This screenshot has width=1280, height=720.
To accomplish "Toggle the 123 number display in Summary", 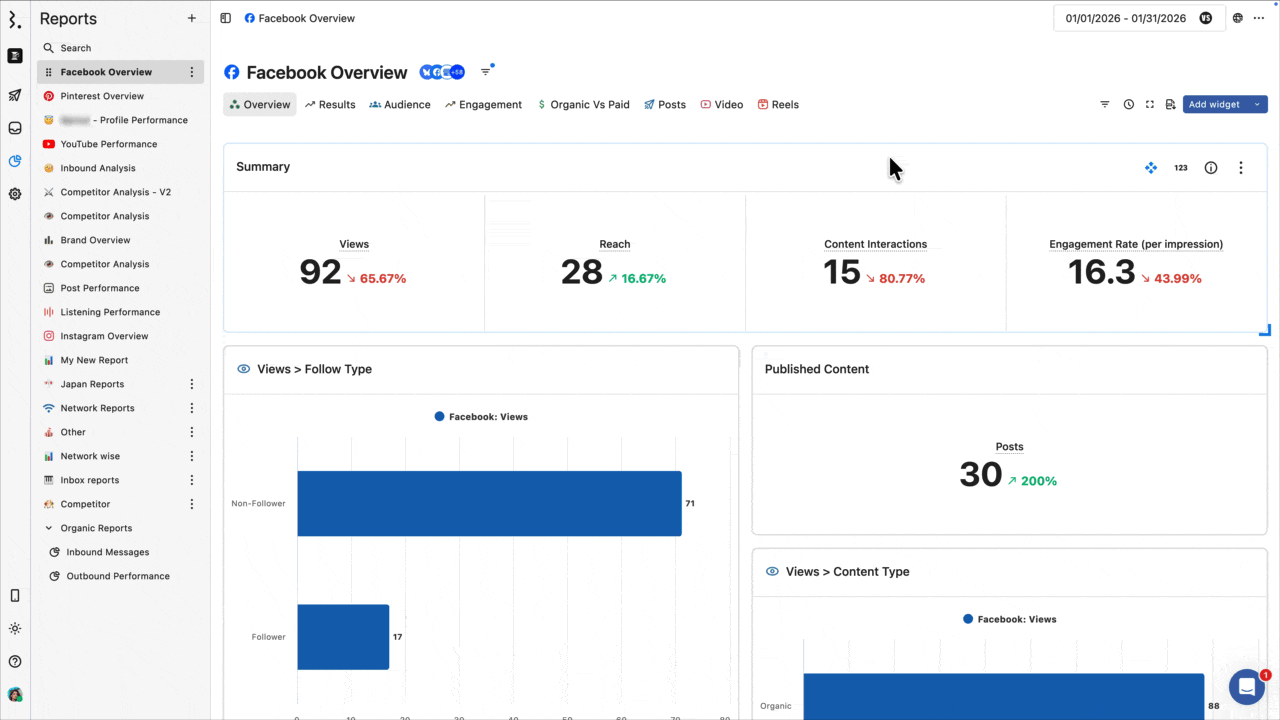I will pyautogui.click(x=1181, y=168).
